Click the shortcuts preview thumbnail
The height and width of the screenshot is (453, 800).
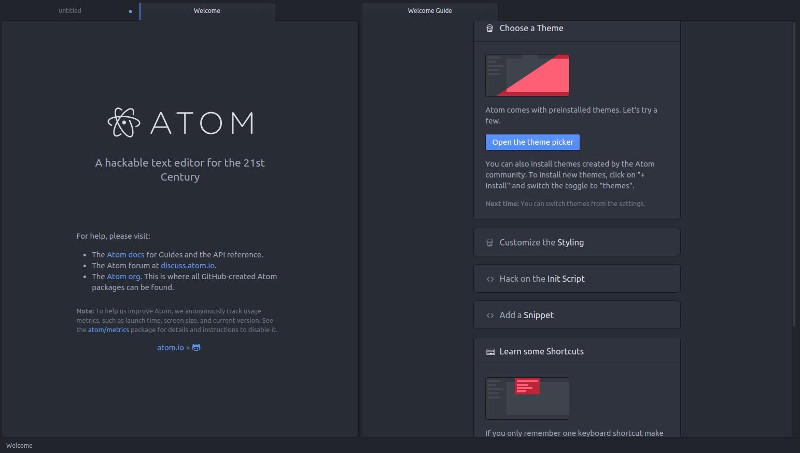[x=527, y=398]
